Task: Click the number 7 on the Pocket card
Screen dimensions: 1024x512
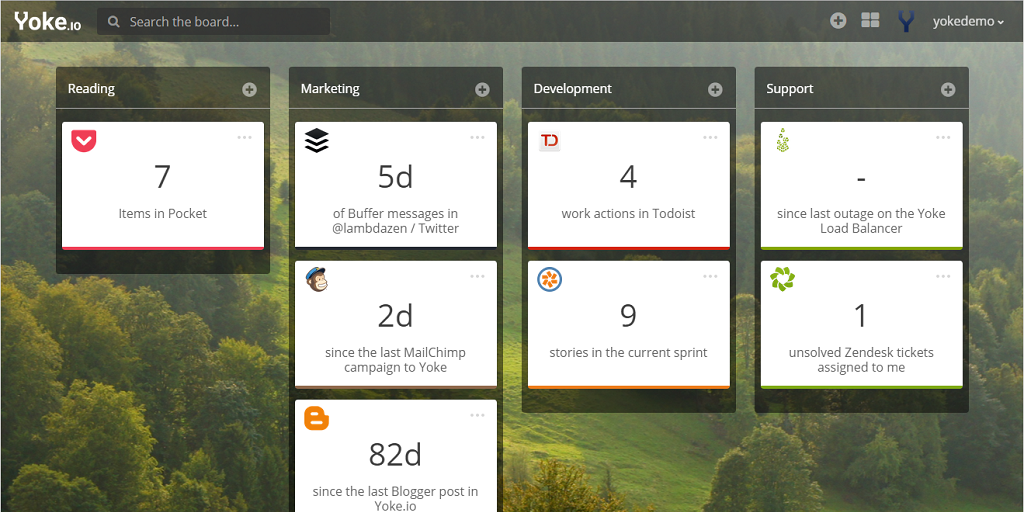Action: click(162, 176)
